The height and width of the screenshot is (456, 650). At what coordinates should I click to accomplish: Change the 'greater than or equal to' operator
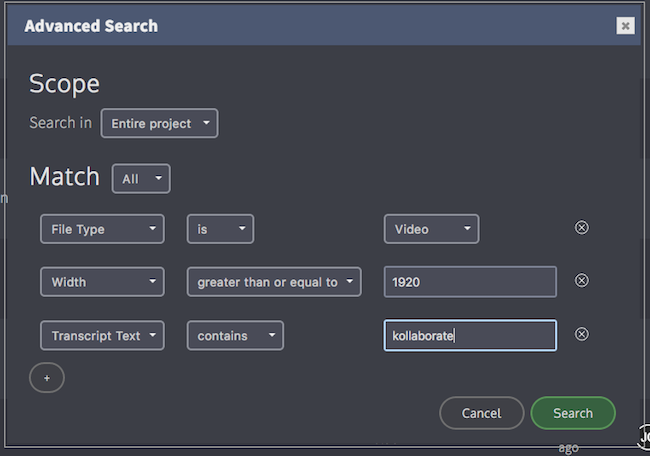pyautogui.click(x=274, y=282)
